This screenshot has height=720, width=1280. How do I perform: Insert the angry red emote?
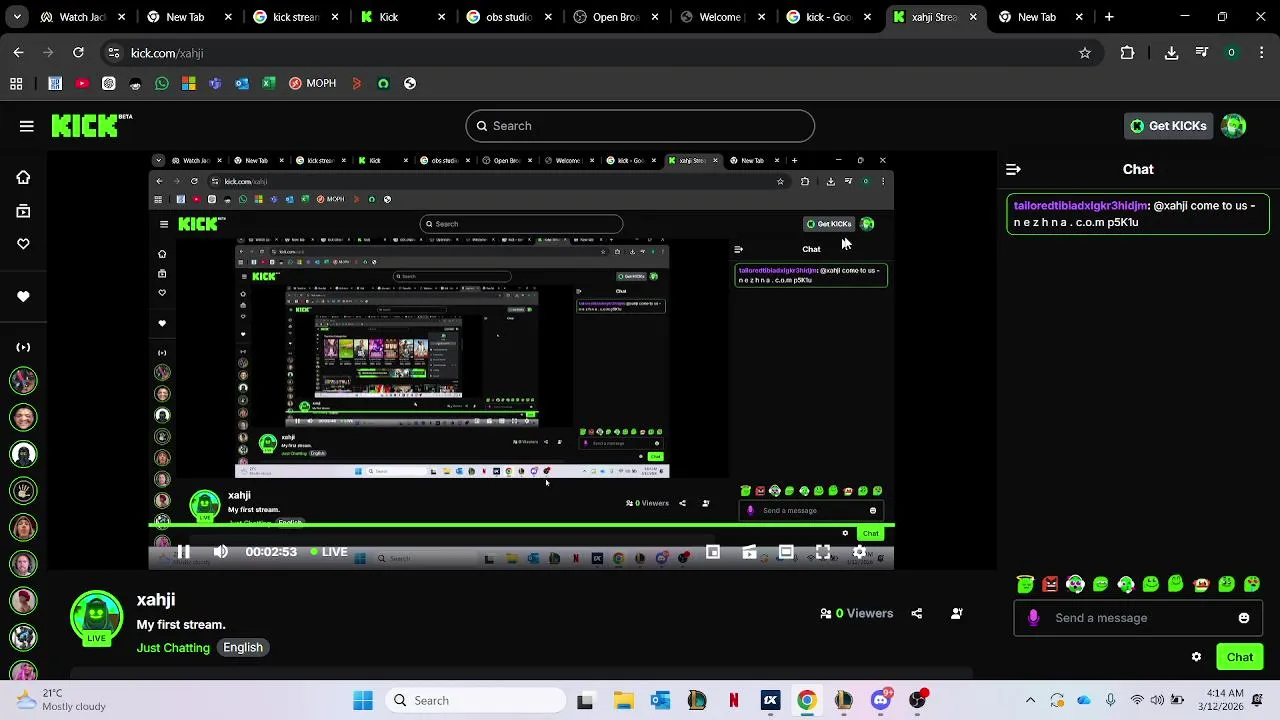click(x=1050, y=584)
